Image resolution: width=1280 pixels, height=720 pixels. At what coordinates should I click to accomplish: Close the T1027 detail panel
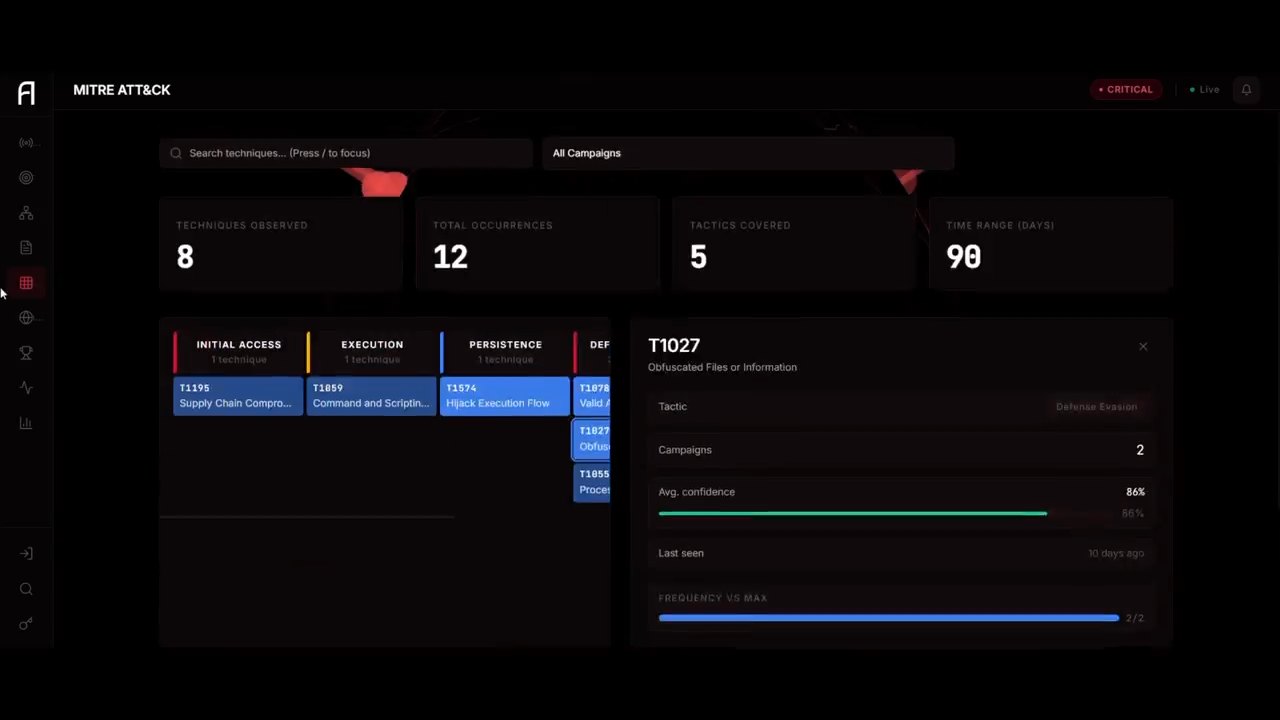1143,346
